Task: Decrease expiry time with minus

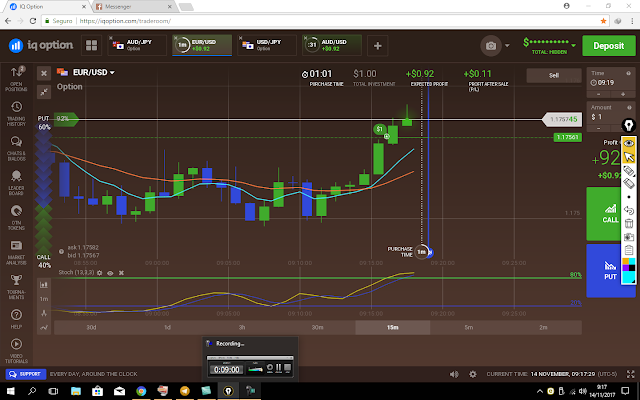Action: (x=598, y=94)
